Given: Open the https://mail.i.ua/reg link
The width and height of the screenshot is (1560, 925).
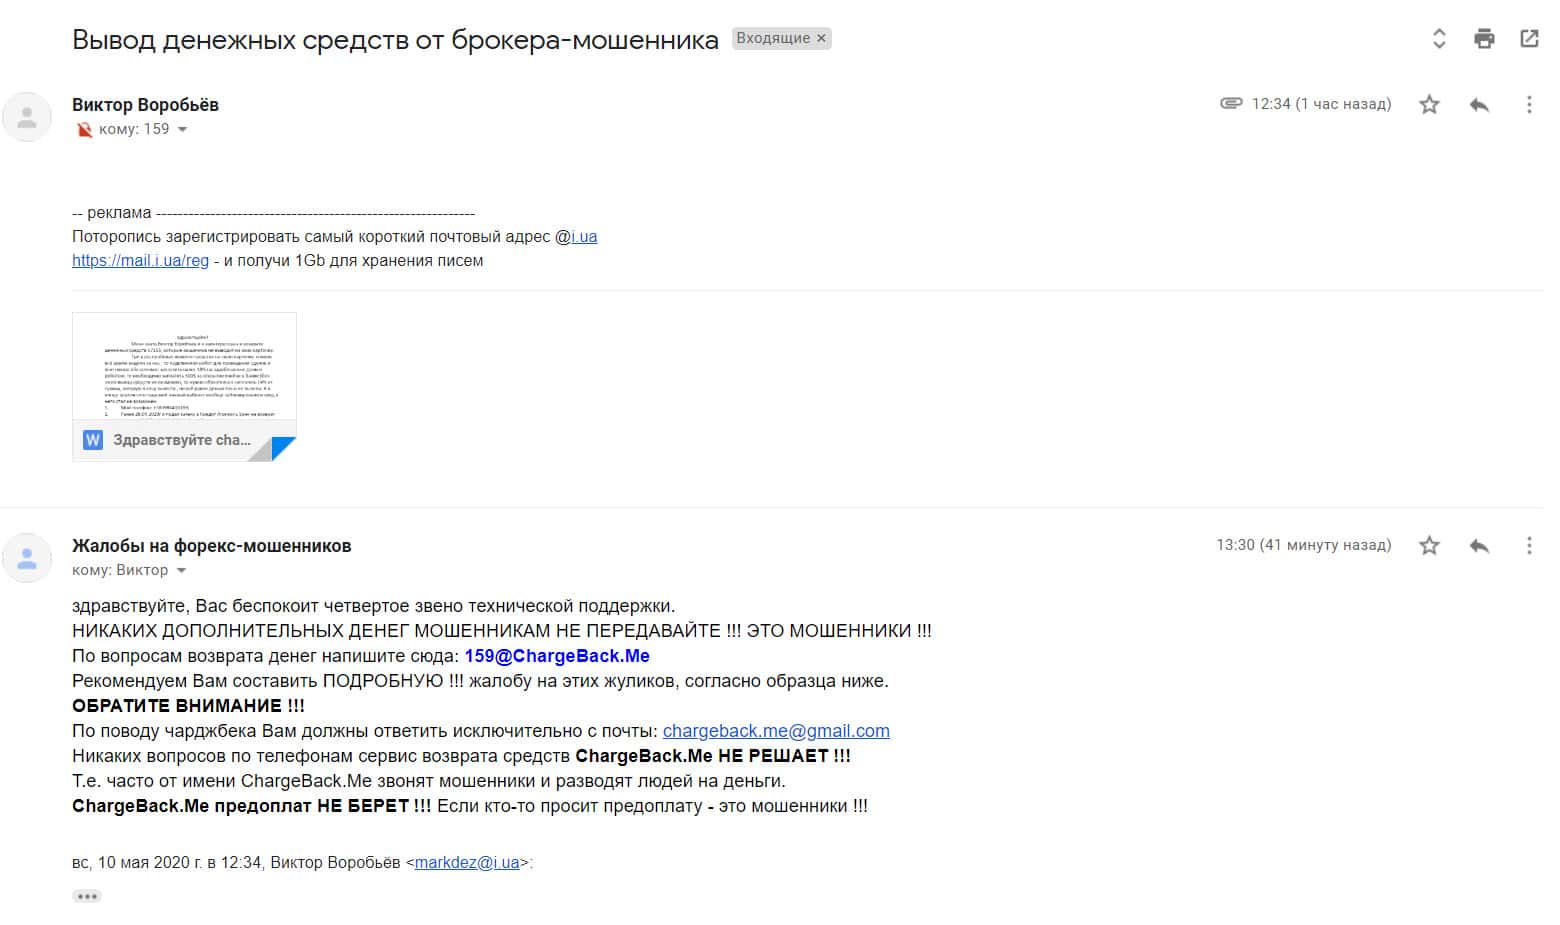Looking at the screenshot, I should coord(140,260).
